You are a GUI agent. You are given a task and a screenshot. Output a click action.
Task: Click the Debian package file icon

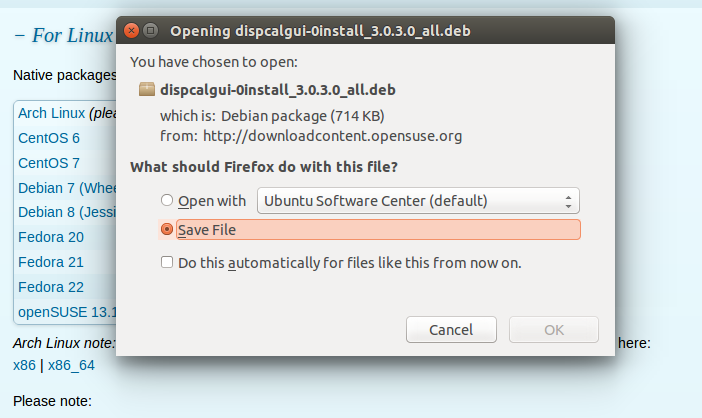click(x=146, y=90)
